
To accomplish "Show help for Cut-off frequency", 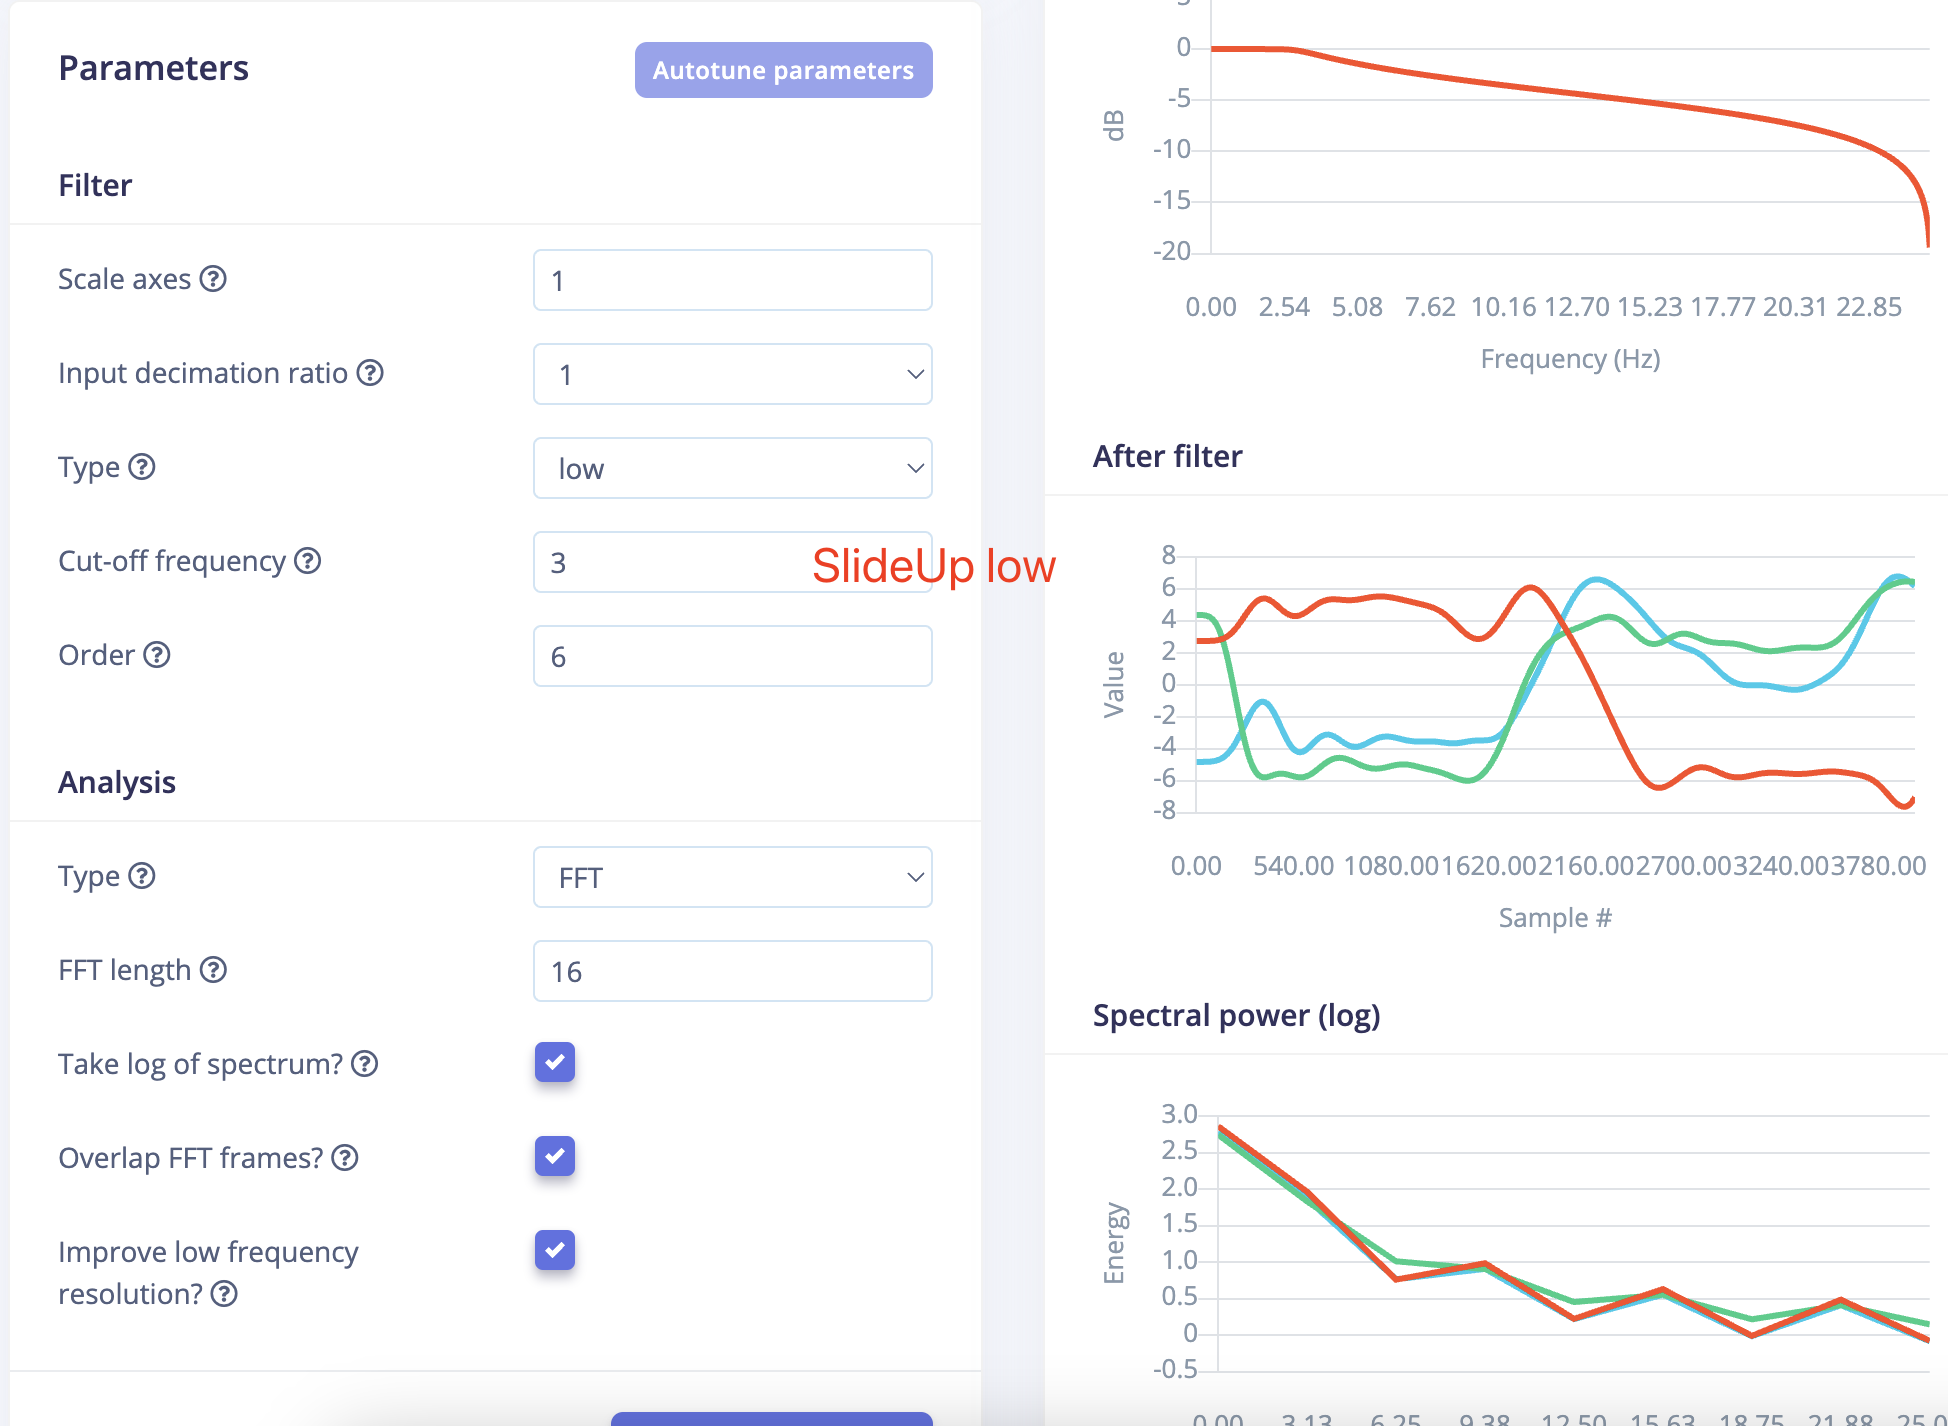I will [308, 561].
